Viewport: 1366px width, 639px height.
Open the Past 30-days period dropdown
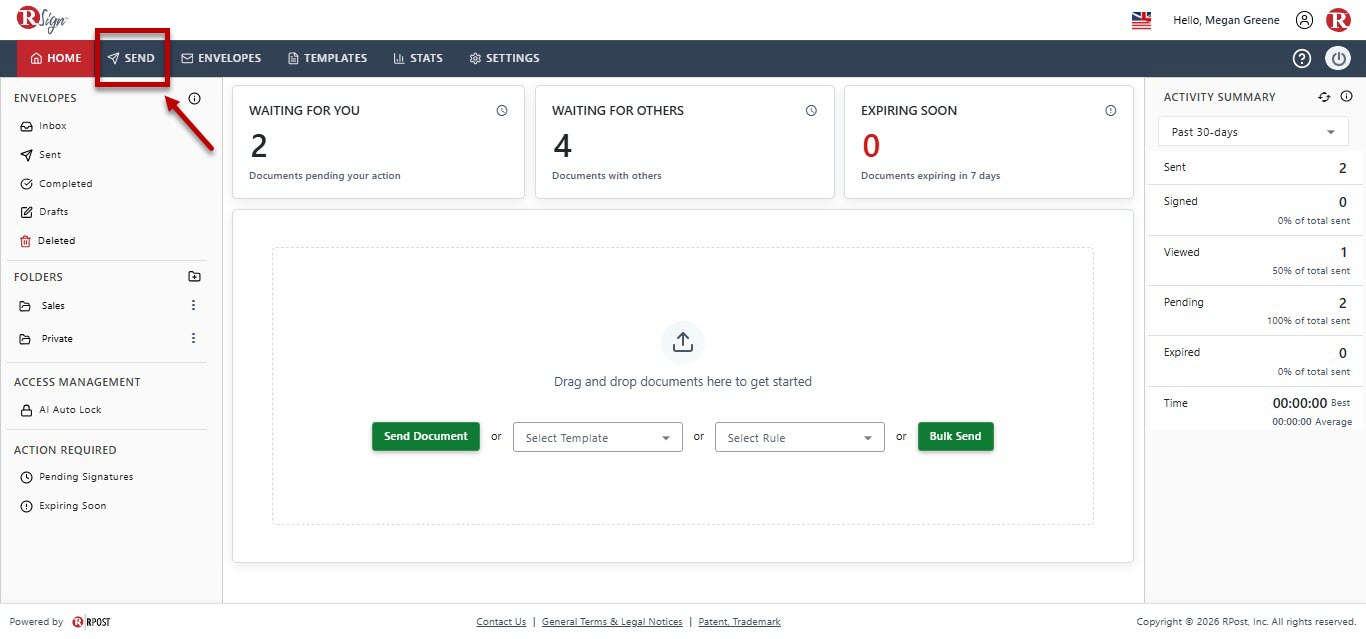point(1253,132)
